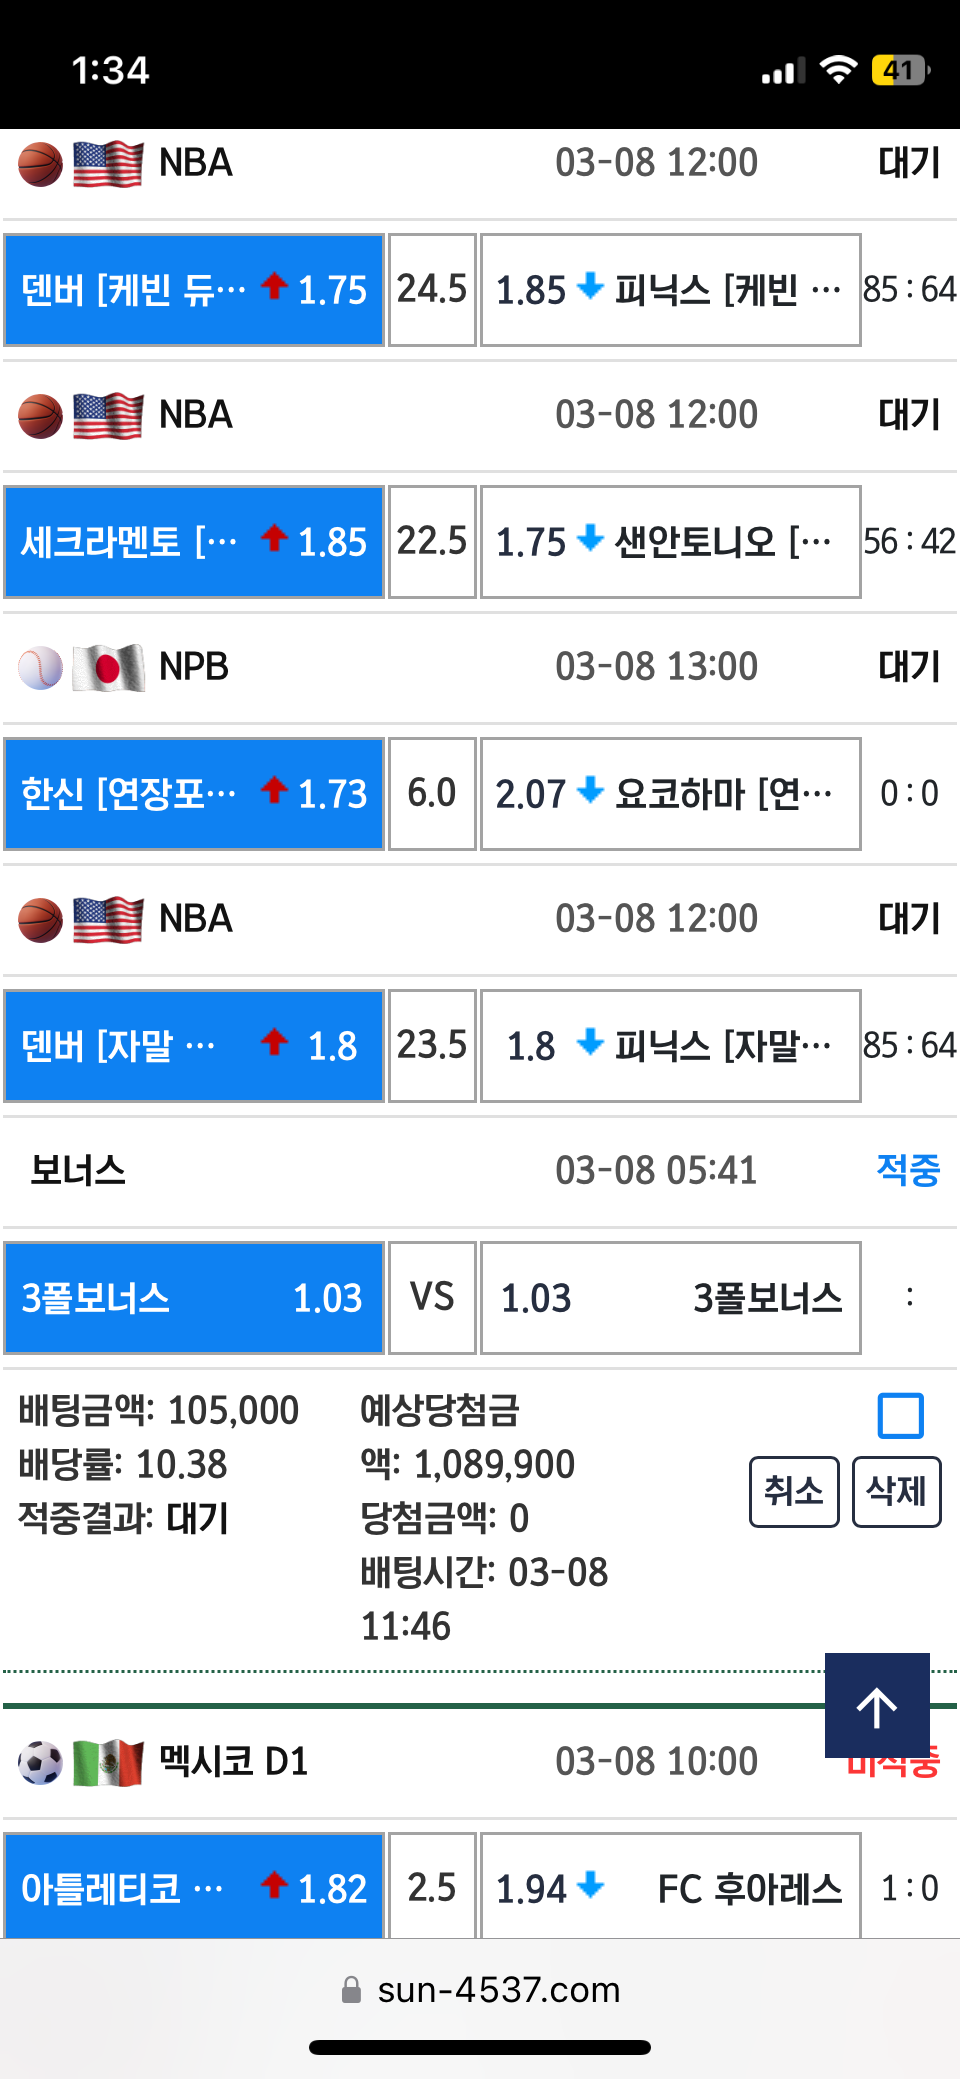Select FC 후아레스 bet at 1.94
The image size is (960, 2079).
[671, 1886]
